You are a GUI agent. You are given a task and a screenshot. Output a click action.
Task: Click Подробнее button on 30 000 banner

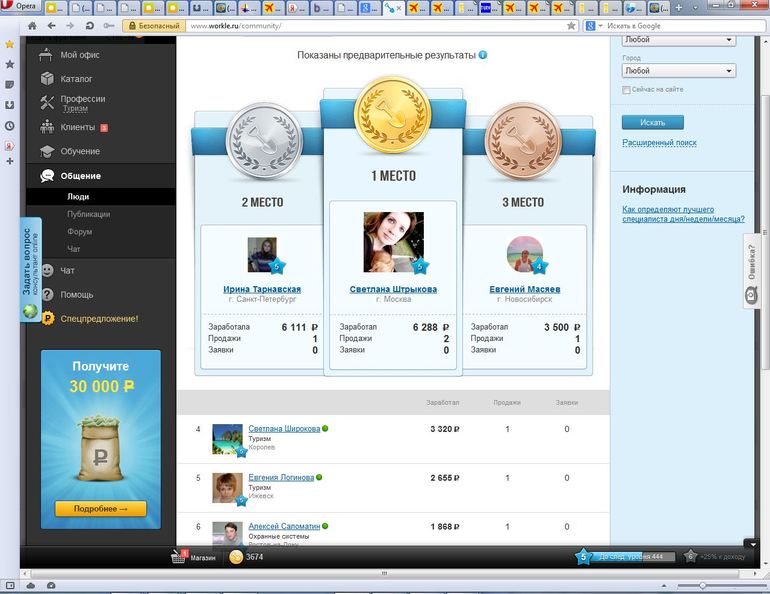click(101, 509)
